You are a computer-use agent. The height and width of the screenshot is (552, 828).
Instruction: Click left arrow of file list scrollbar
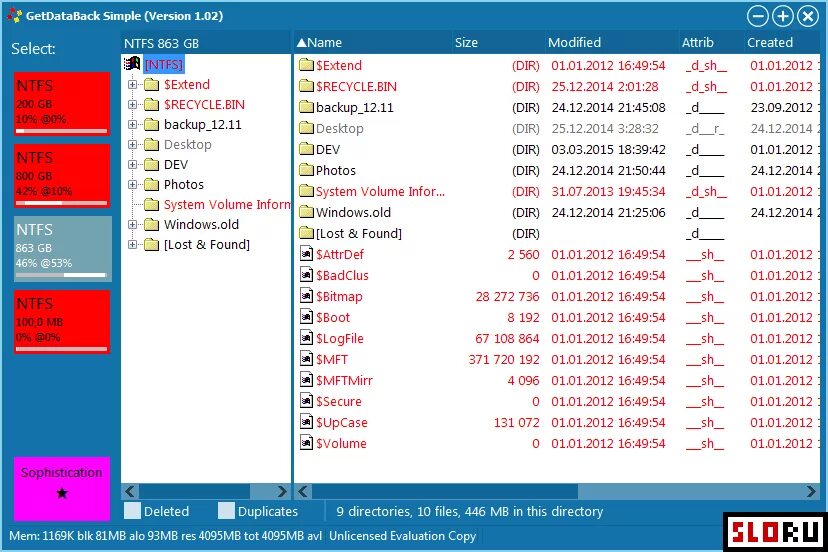pyautogui.click(x=303, y=491)
